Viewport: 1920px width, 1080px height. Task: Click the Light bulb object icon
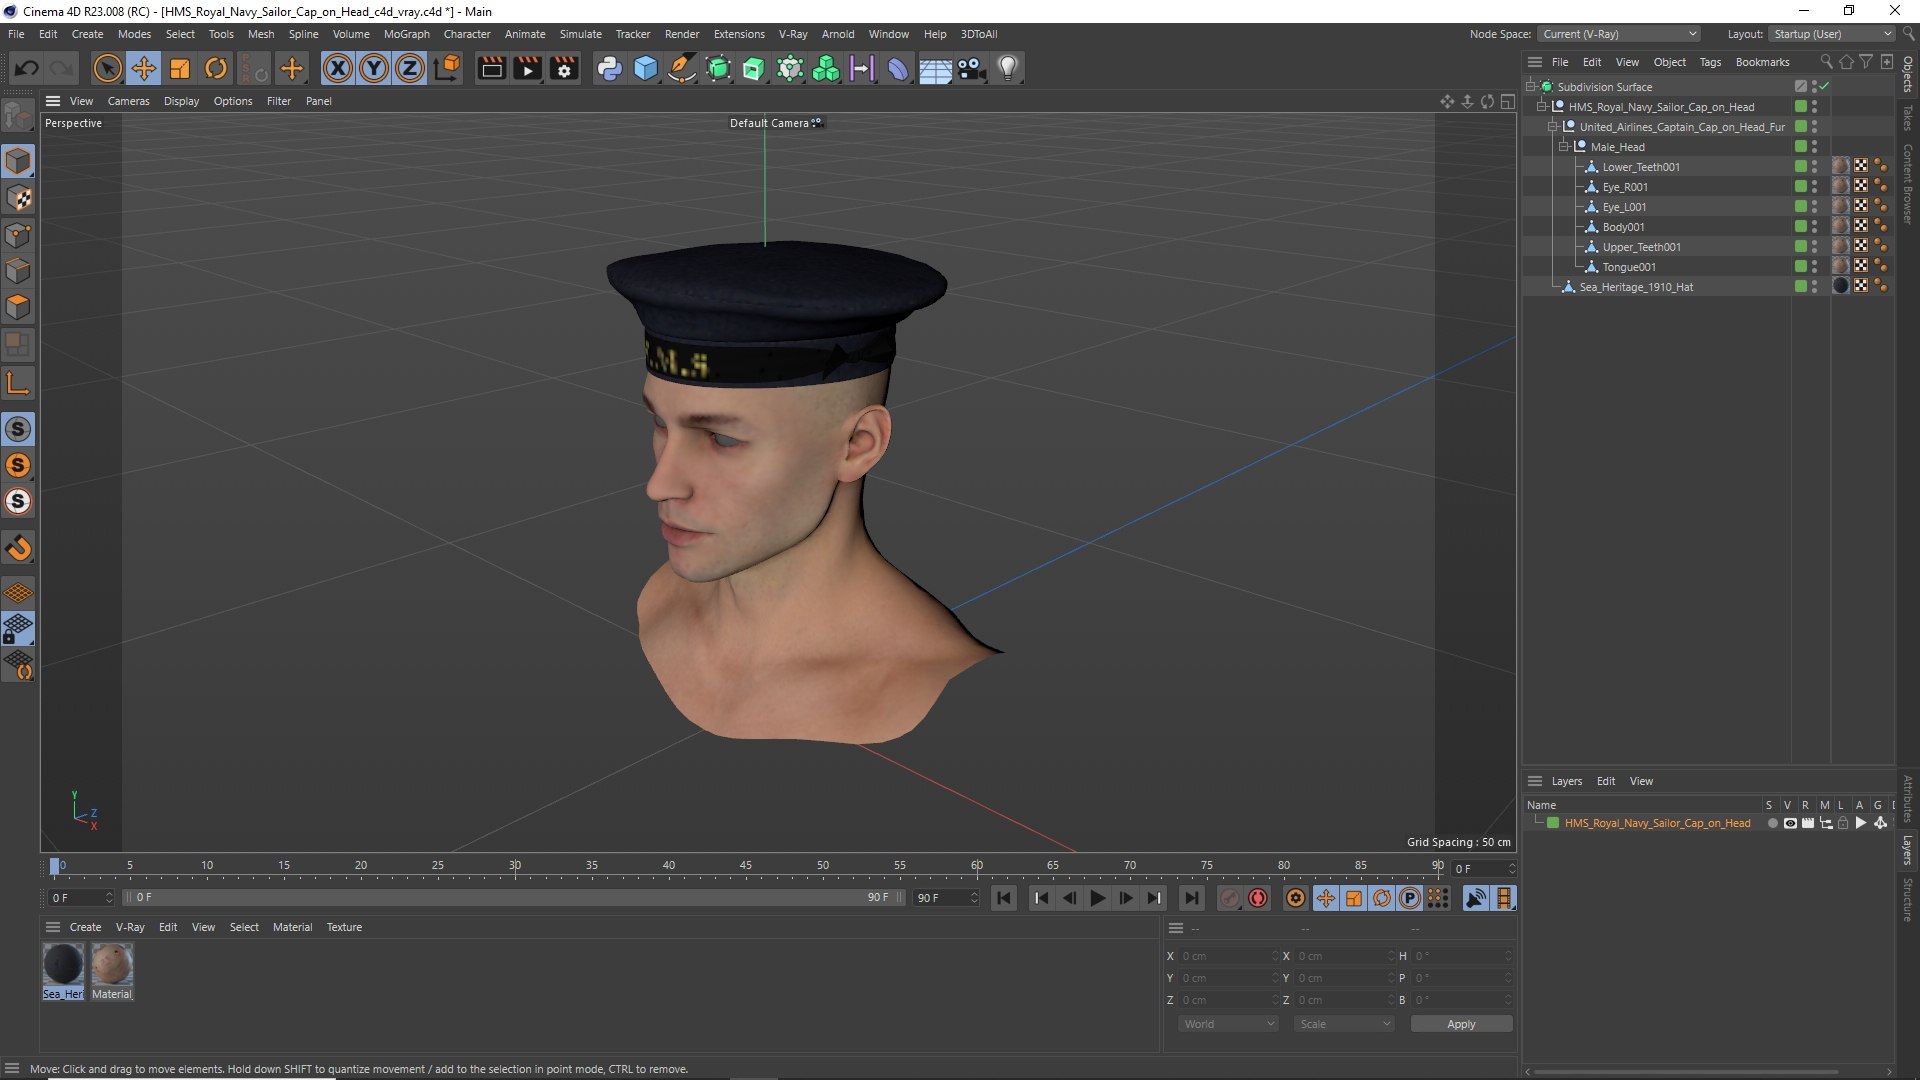tap(1008, 68)
